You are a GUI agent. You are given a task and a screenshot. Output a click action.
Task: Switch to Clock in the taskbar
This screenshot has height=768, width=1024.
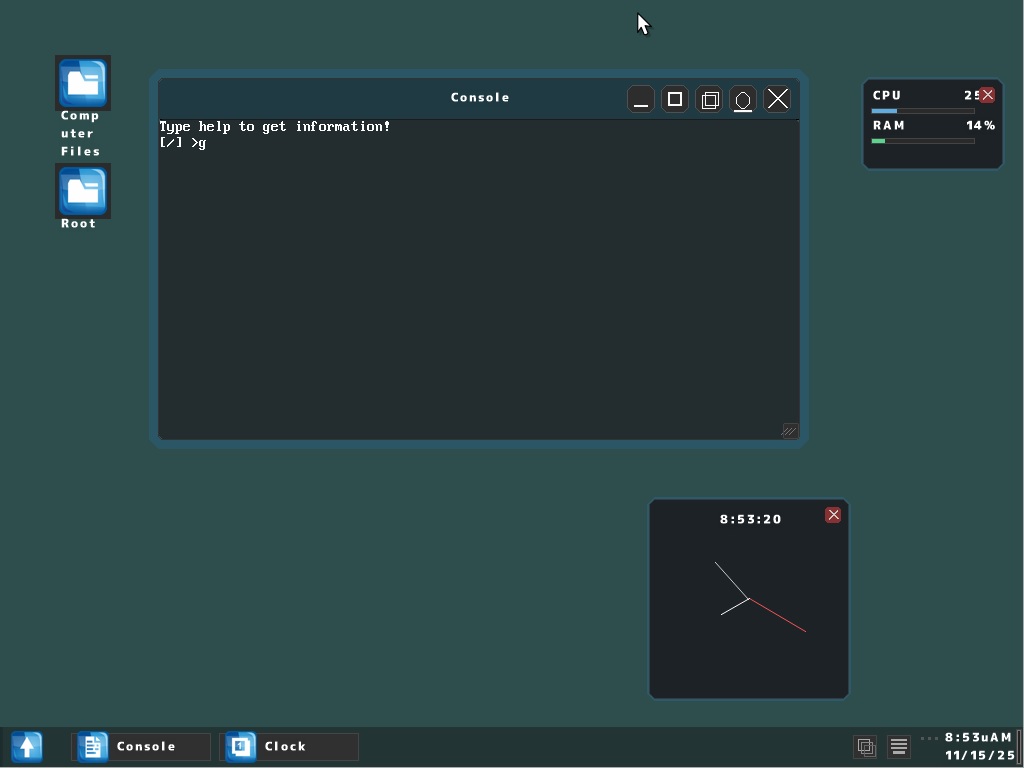(289, 746)
